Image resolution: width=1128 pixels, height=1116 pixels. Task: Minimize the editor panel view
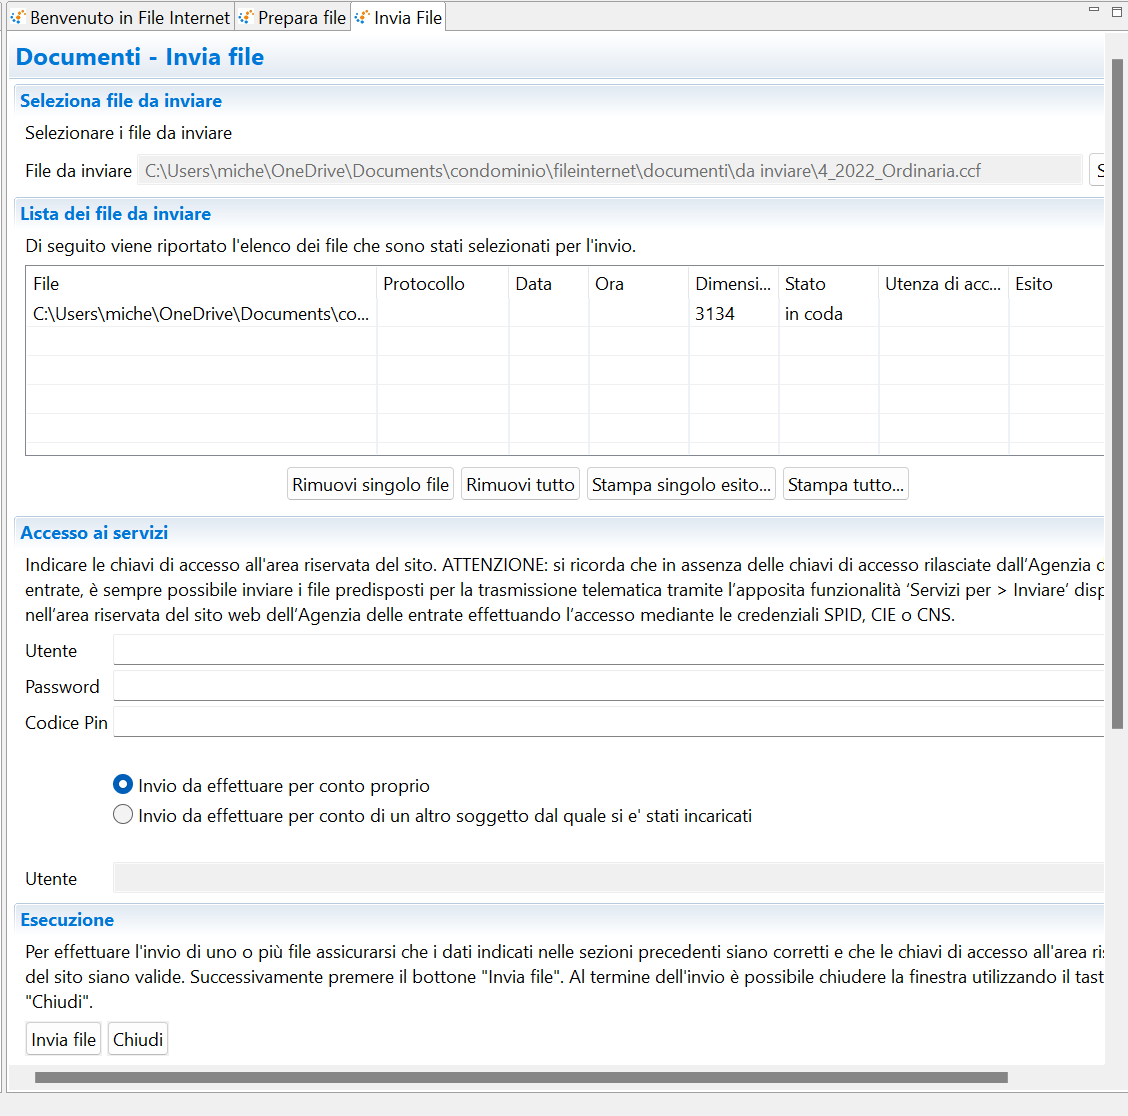click(x=1093, y=10)
